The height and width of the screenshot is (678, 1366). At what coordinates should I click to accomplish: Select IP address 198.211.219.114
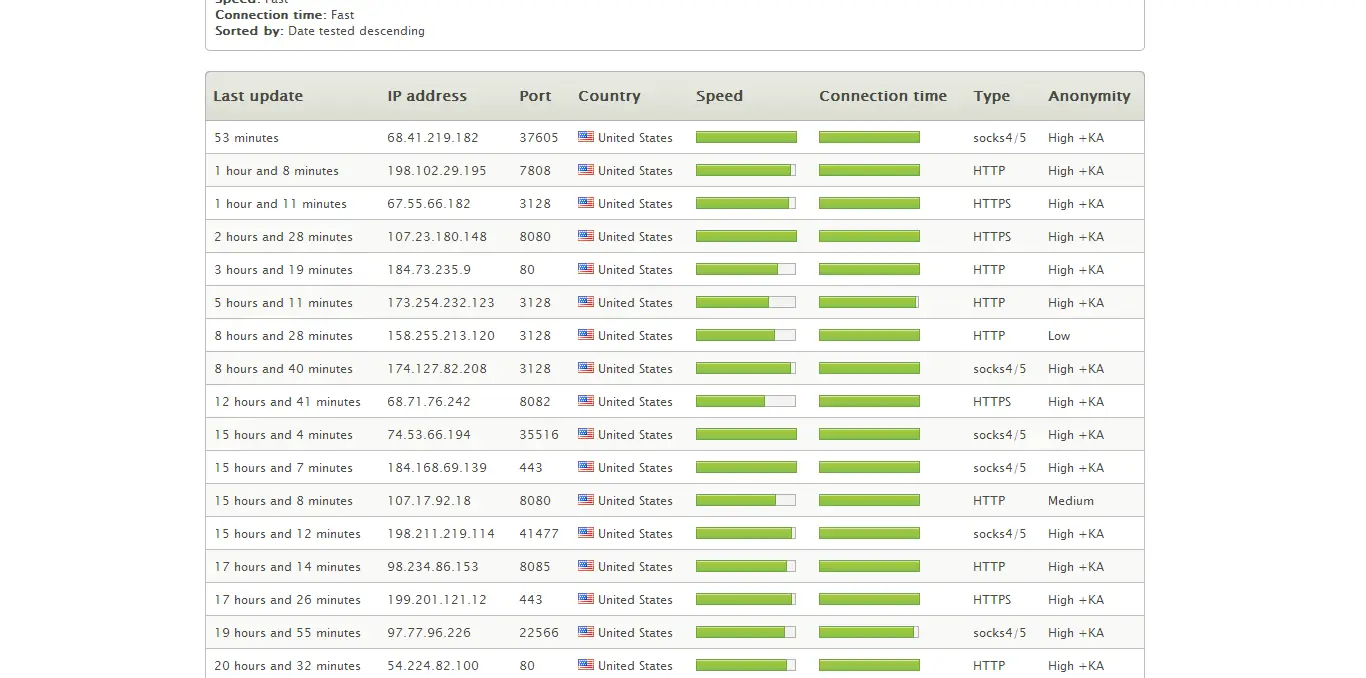pyautogui.click(x=441, y=534)
